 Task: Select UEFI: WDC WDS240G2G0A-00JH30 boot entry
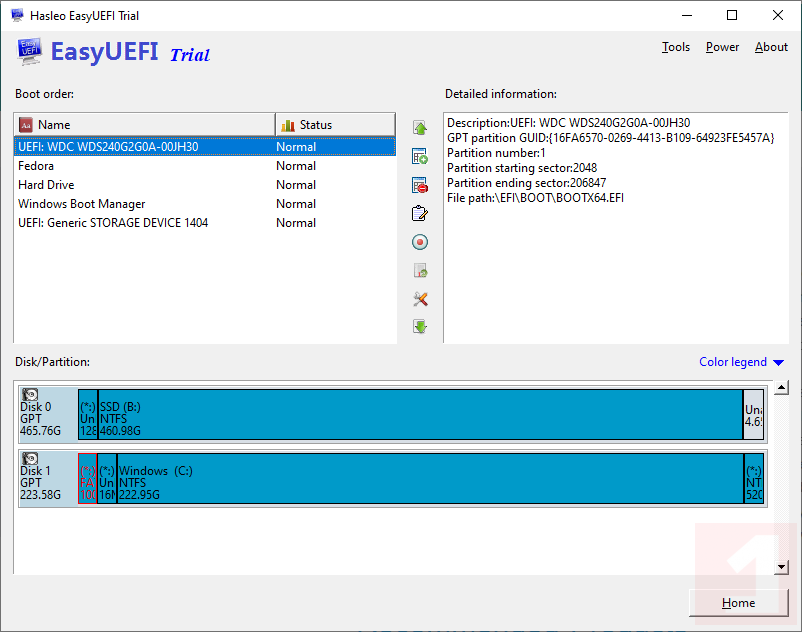(x=205, y=147)
